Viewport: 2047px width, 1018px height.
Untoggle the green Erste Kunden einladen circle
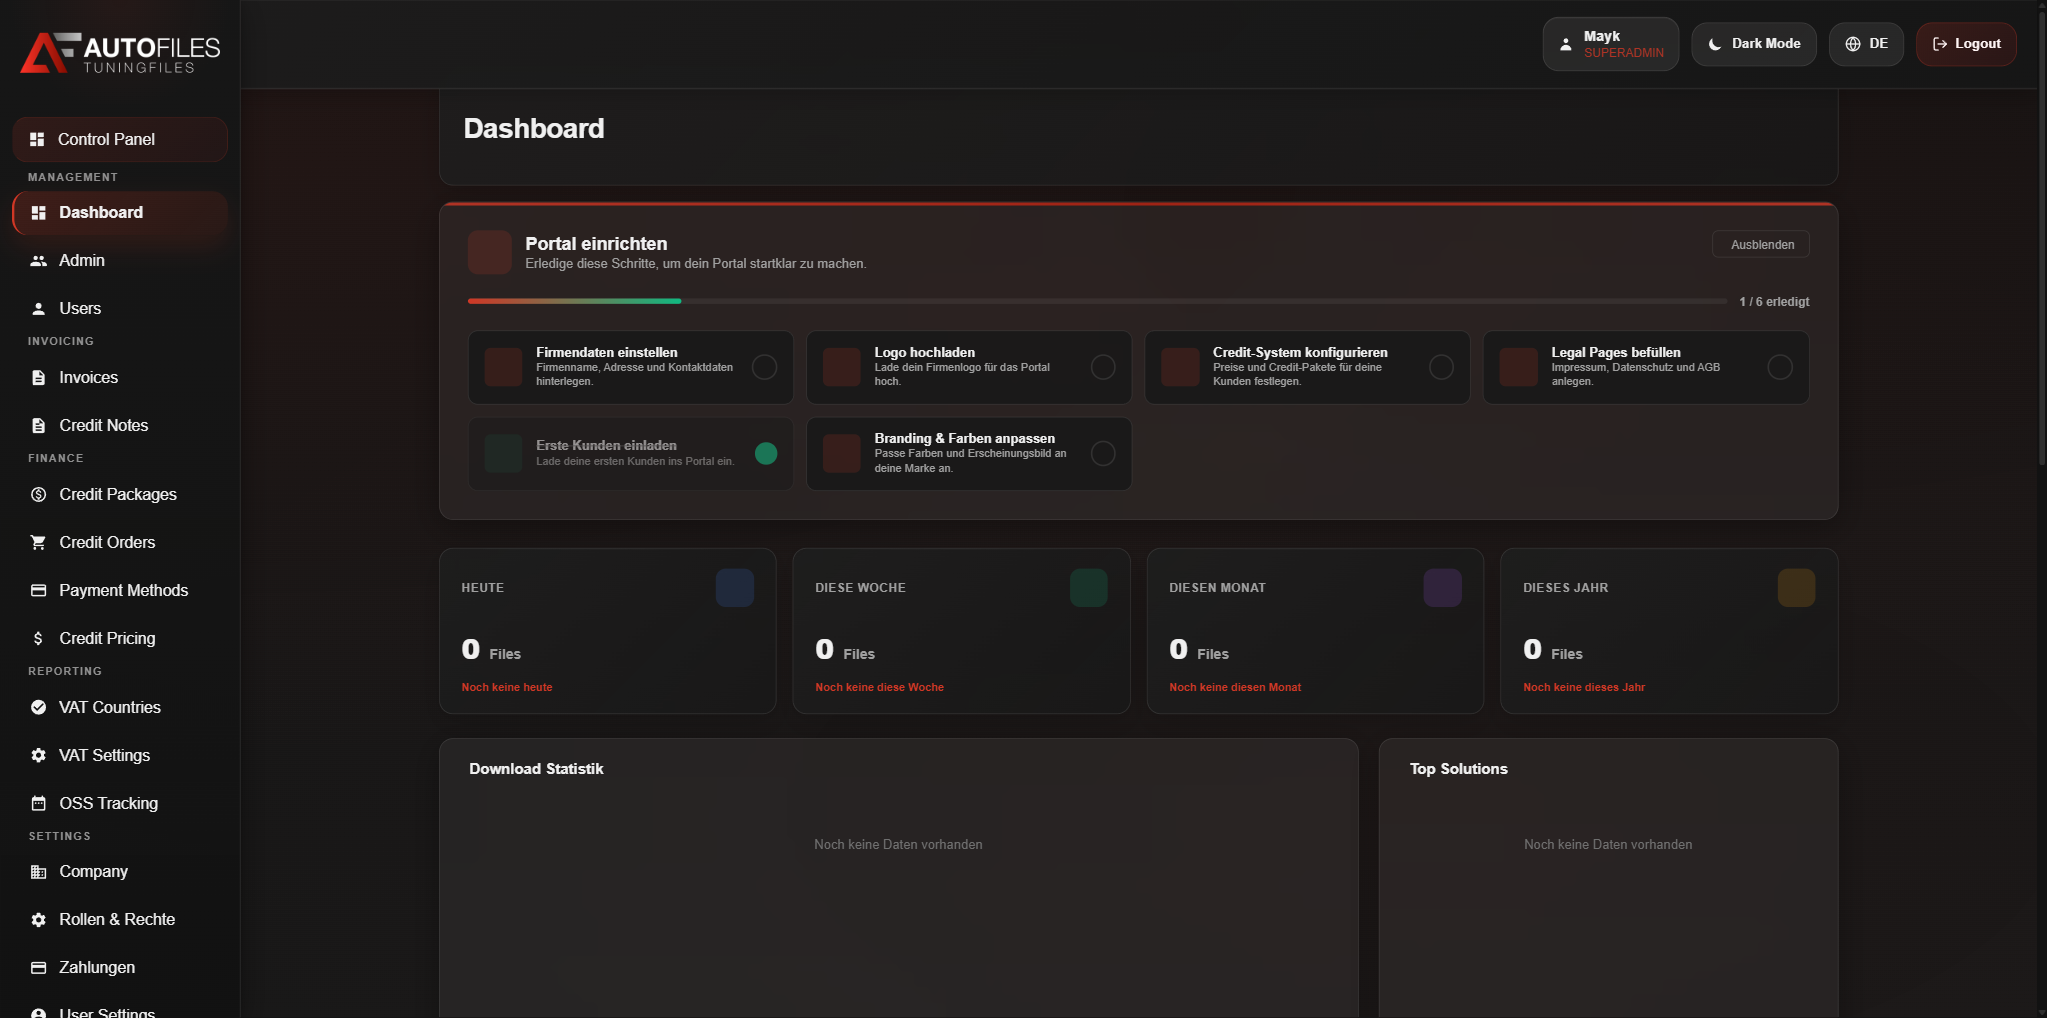(766, 453)
